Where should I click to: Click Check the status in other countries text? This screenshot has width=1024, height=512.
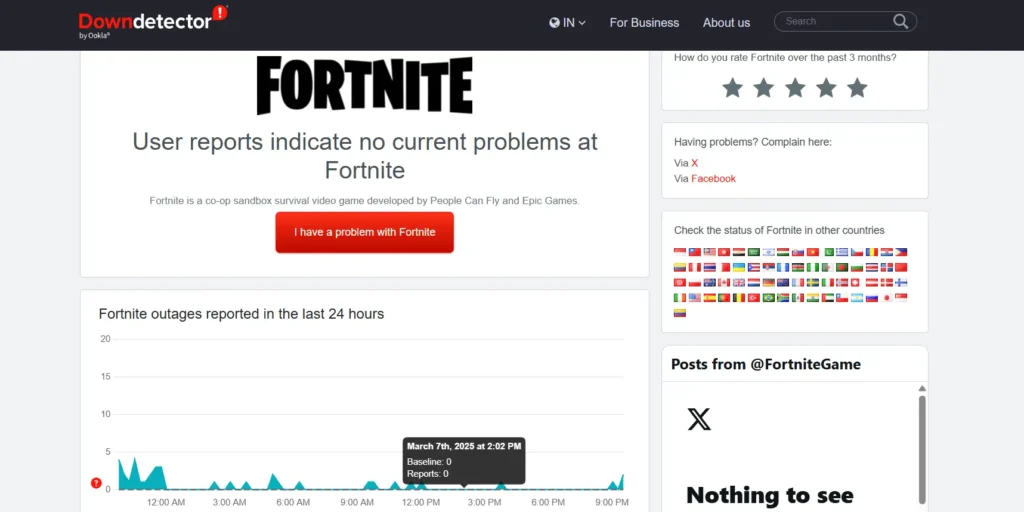click(779, 231)
